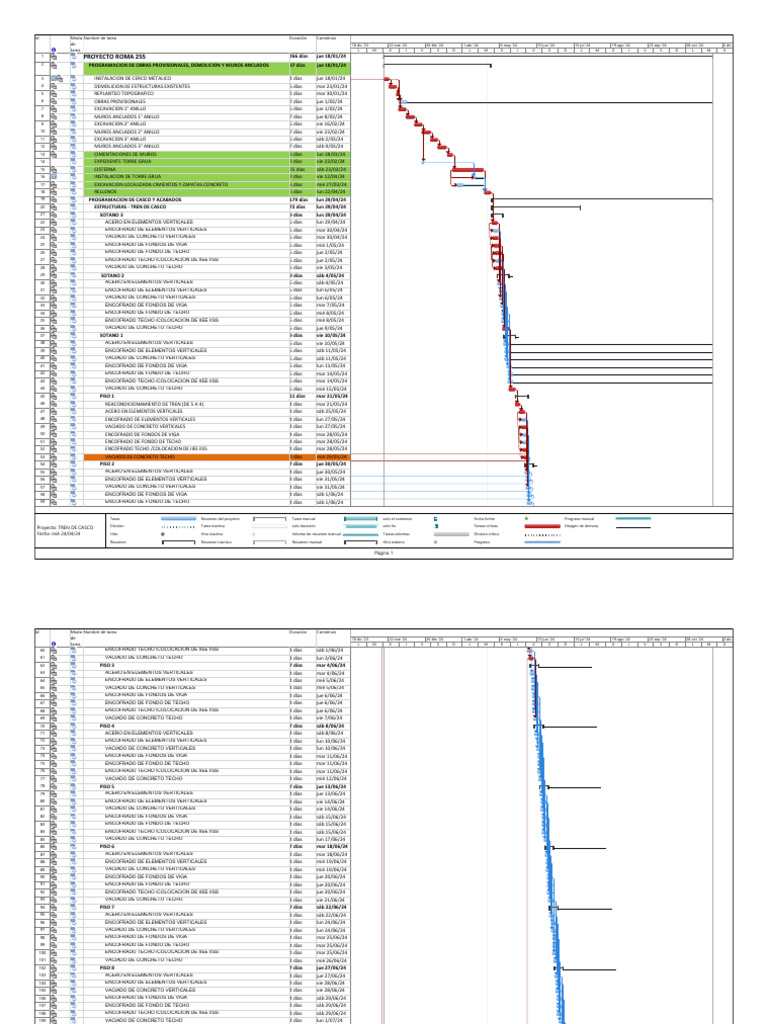768x1024 pixels.
Task: Select the 'PISO 8' summary on second page
Action: click(106, 968)
